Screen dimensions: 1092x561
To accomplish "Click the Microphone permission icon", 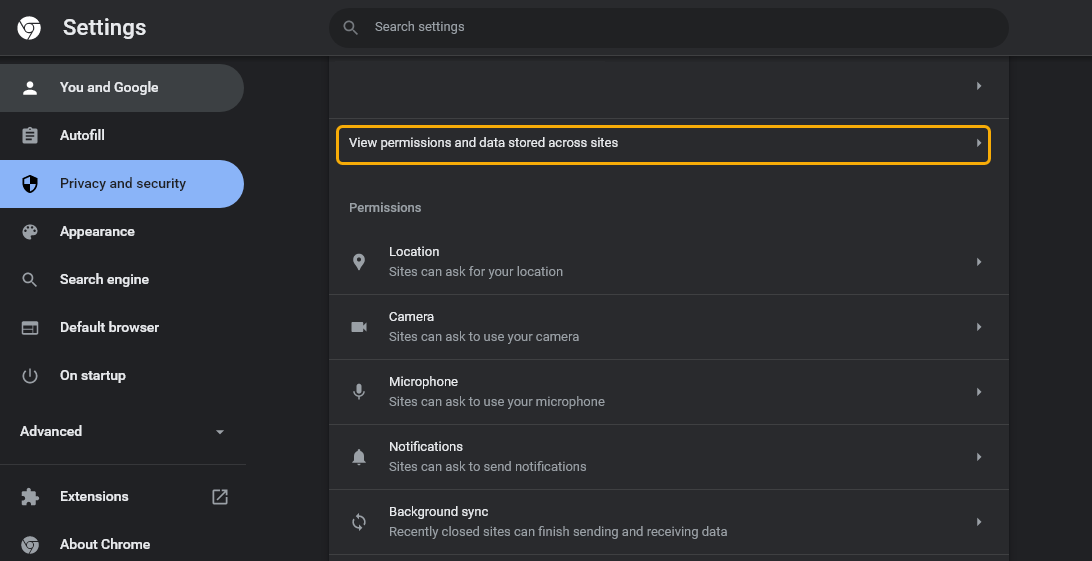I will [359, 392].
